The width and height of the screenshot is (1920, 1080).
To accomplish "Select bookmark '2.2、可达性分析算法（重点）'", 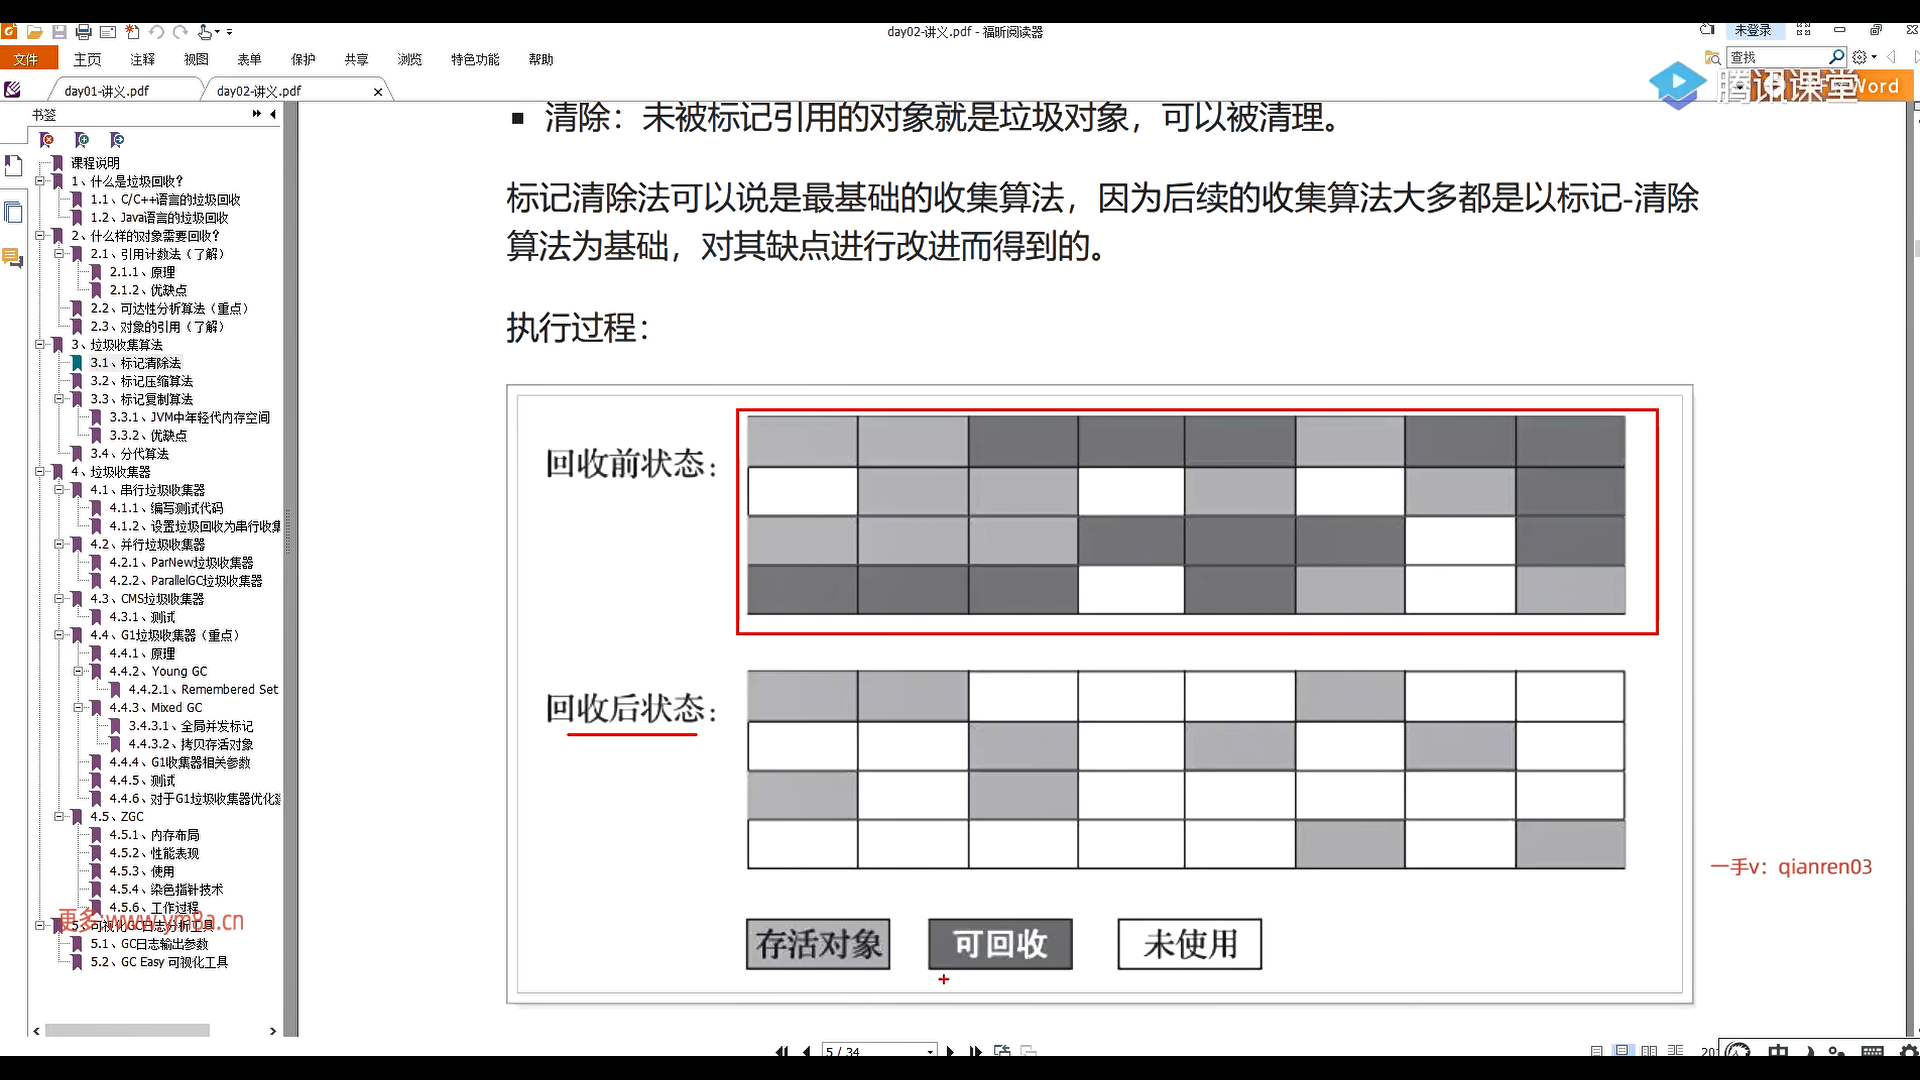I will [169, 308].
